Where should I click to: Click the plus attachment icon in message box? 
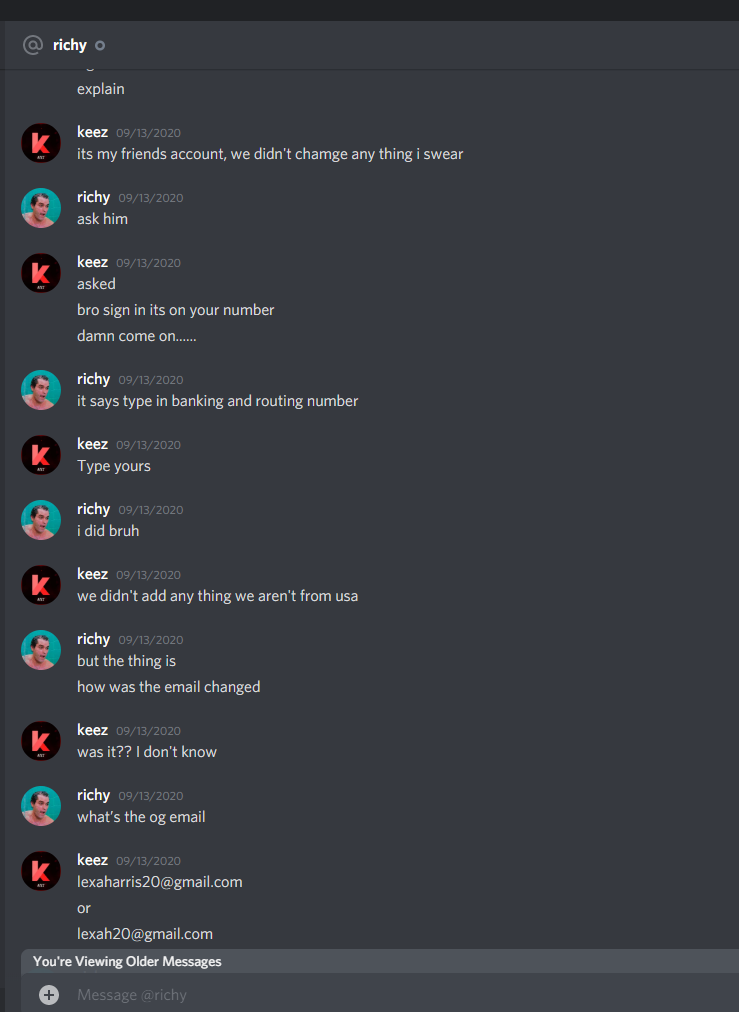(48, 995)
